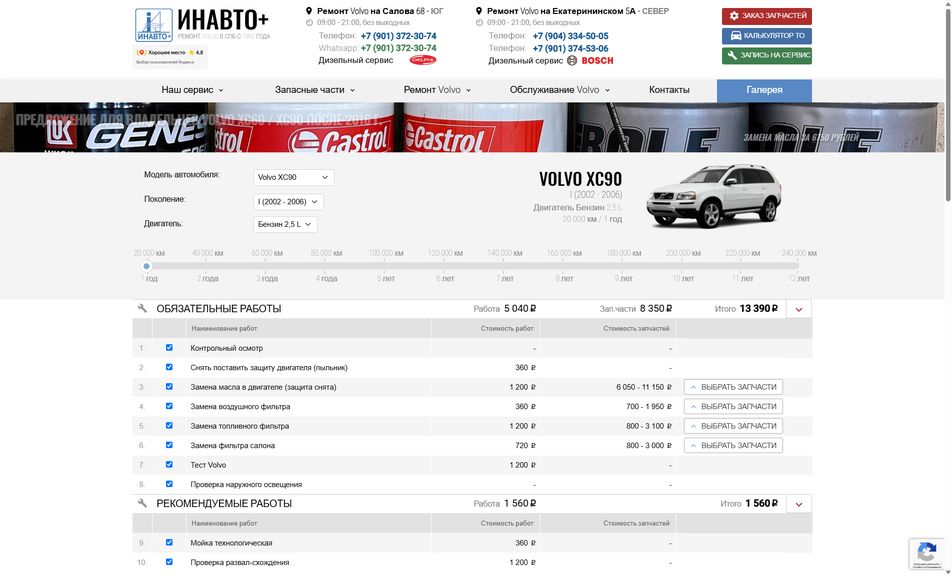Collapse the ОБЯЗАТЕЛЬНЫЕ РАБОТЫ section with red chevron

pyautogui.click(x=799, y=309)
